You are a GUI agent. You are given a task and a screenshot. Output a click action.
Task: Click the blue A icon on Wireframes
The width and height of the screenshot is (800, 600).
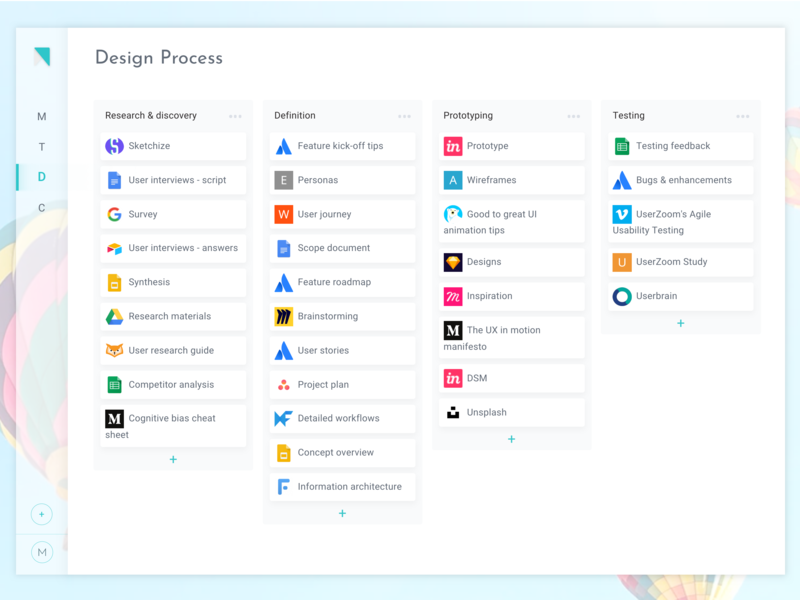click(x=453, y=180)
